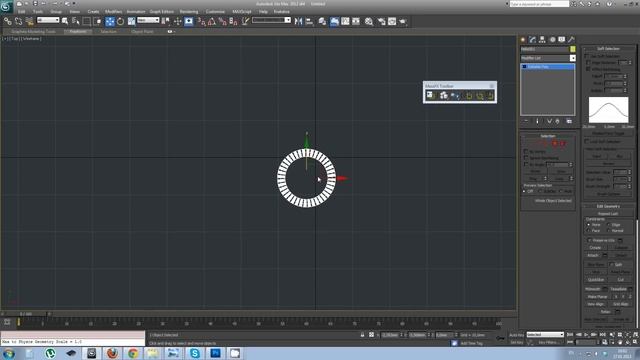The height and width of the screenshot is (360, 640).
Task: Enable Preserve UVs checkbox
Action: tap(589, 240)
